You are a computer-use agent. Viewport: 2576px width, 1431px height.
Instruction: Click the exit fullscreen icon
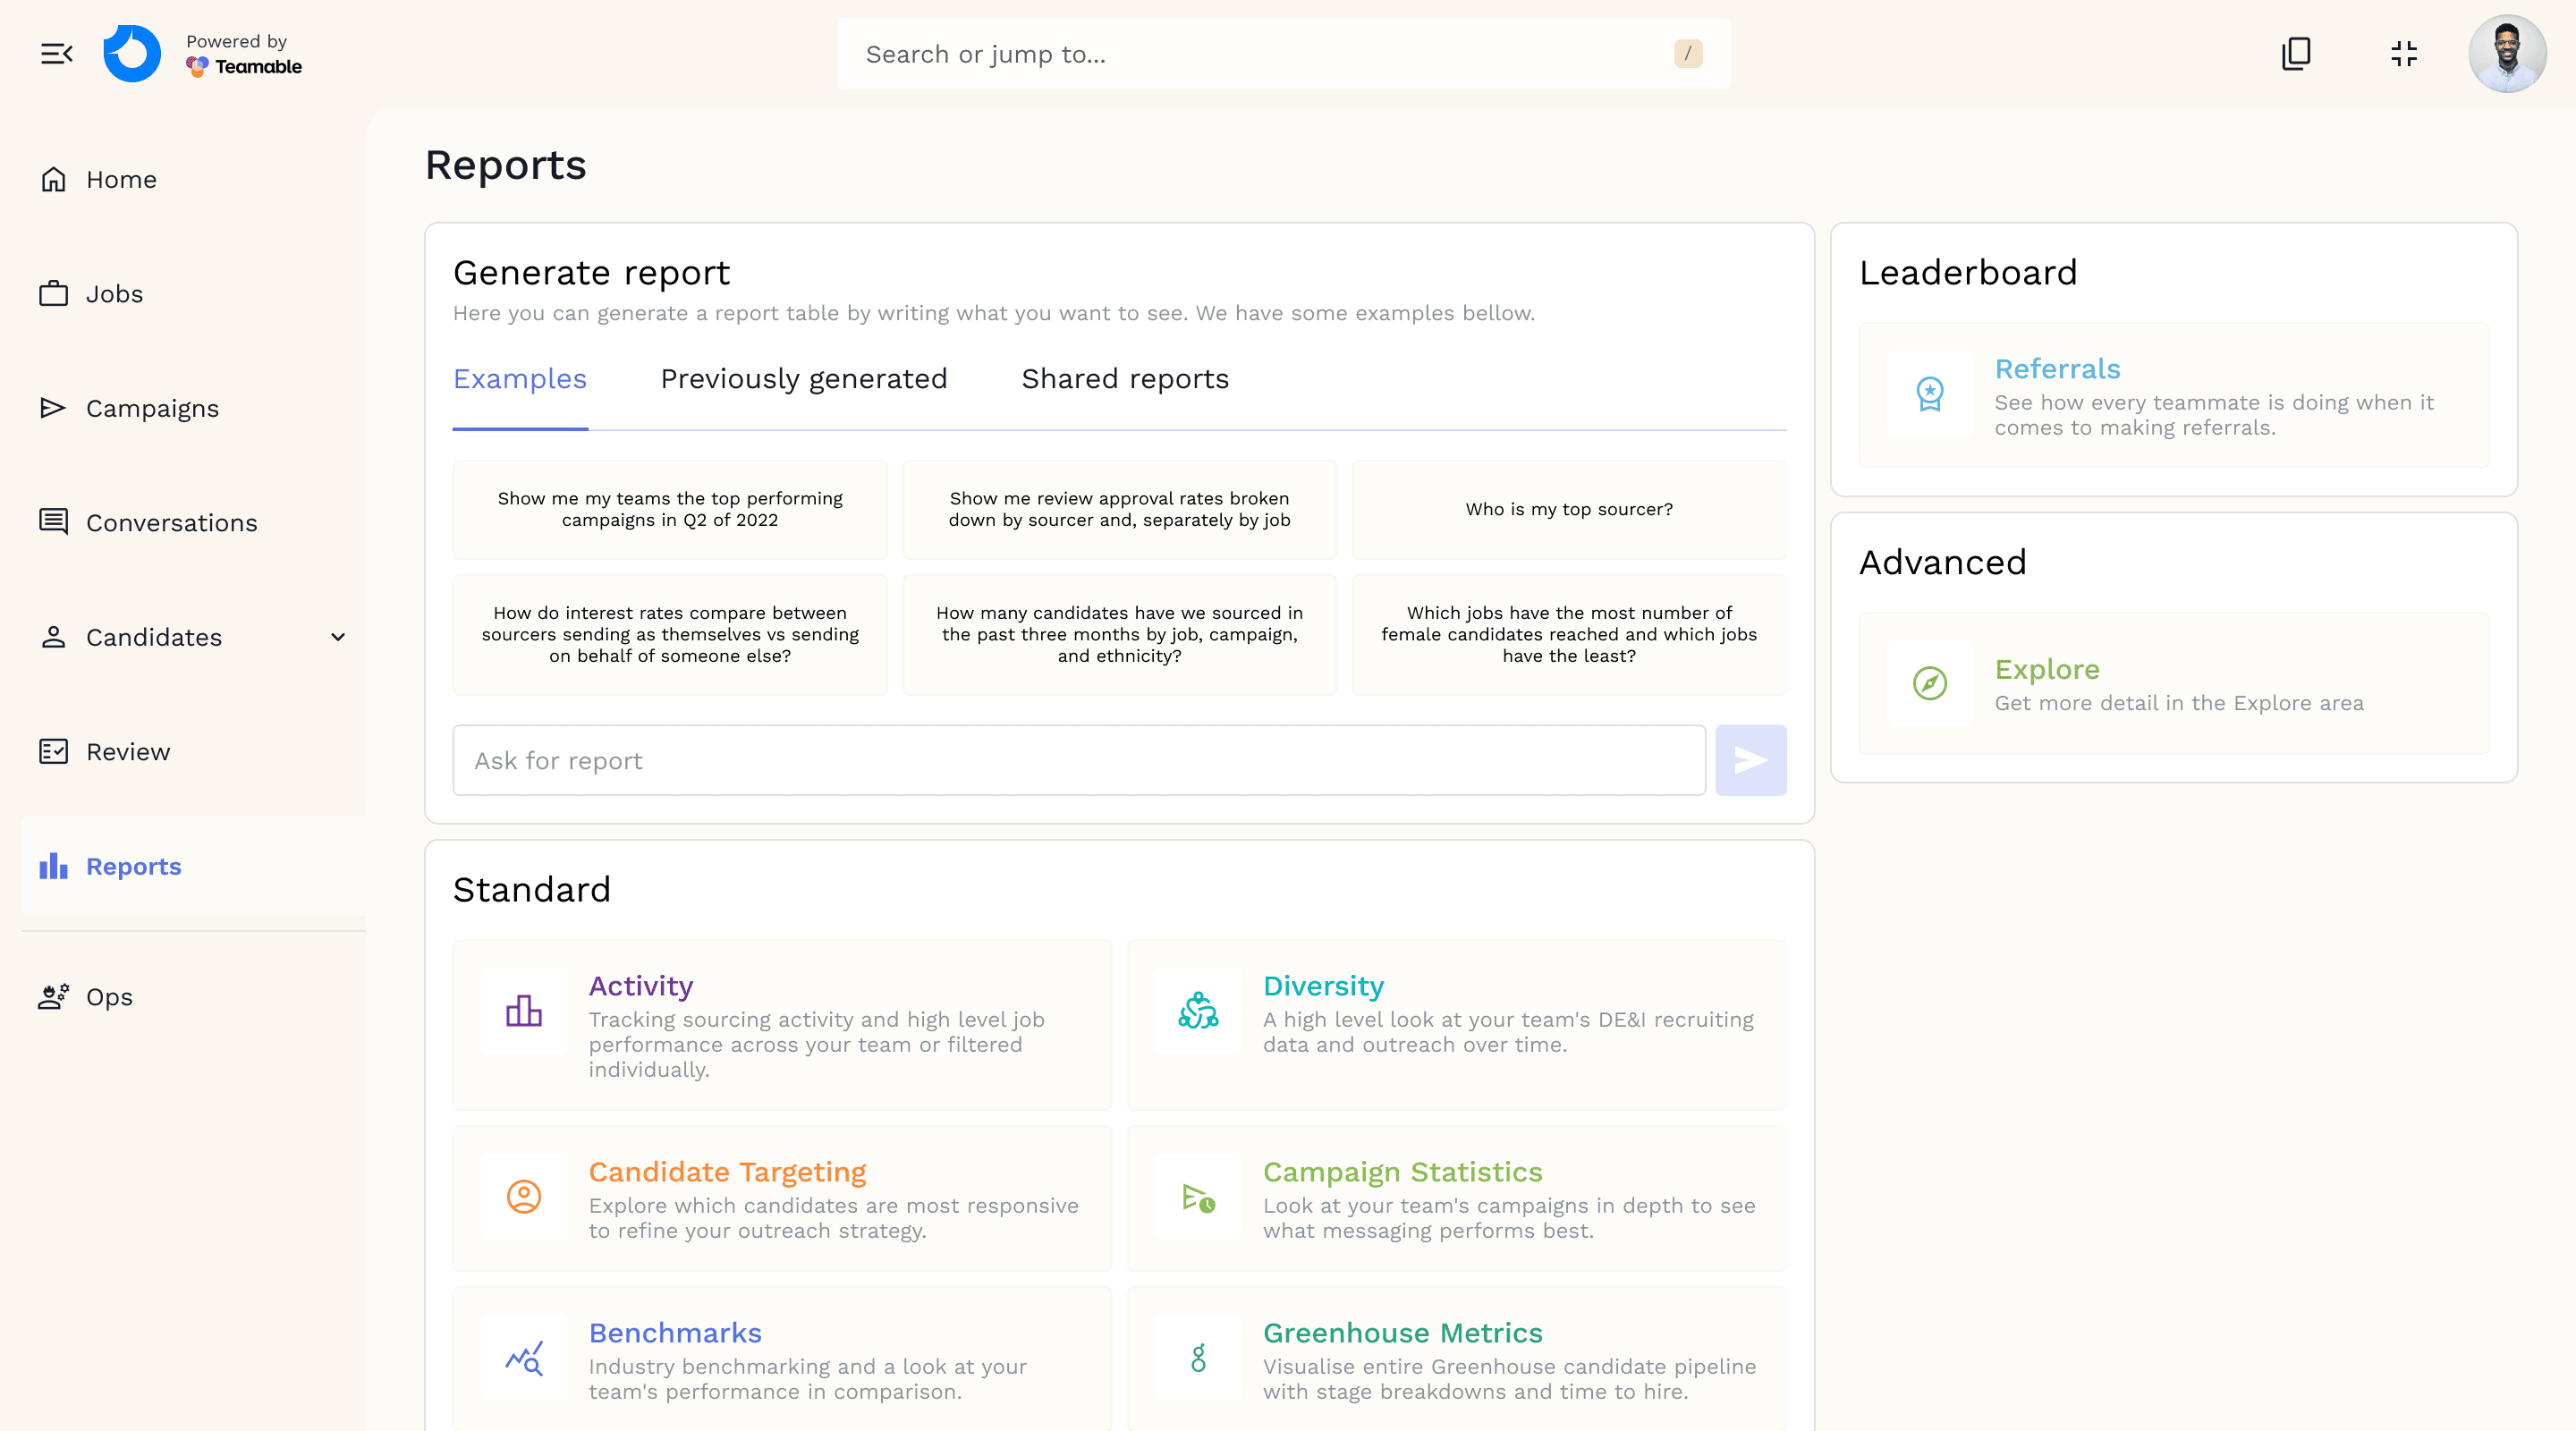[2403, 54]
